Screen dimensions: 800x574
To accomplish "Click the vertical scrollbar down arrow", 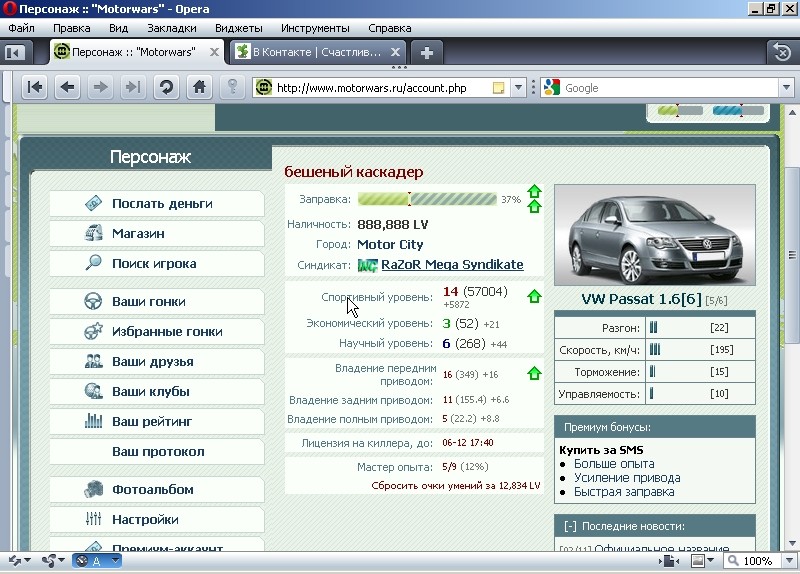I will click(x=792, y=543).
